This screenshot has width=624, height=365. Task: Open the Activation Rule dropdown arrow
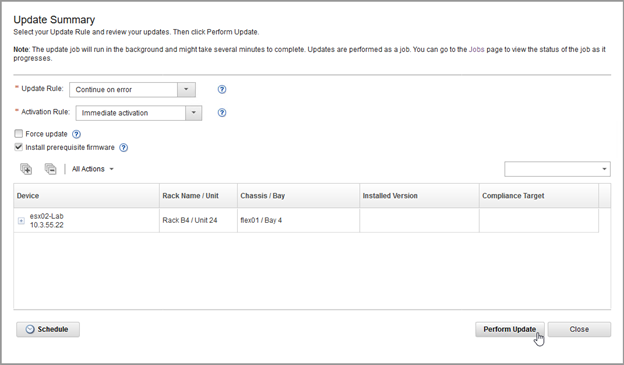[193, 113]
